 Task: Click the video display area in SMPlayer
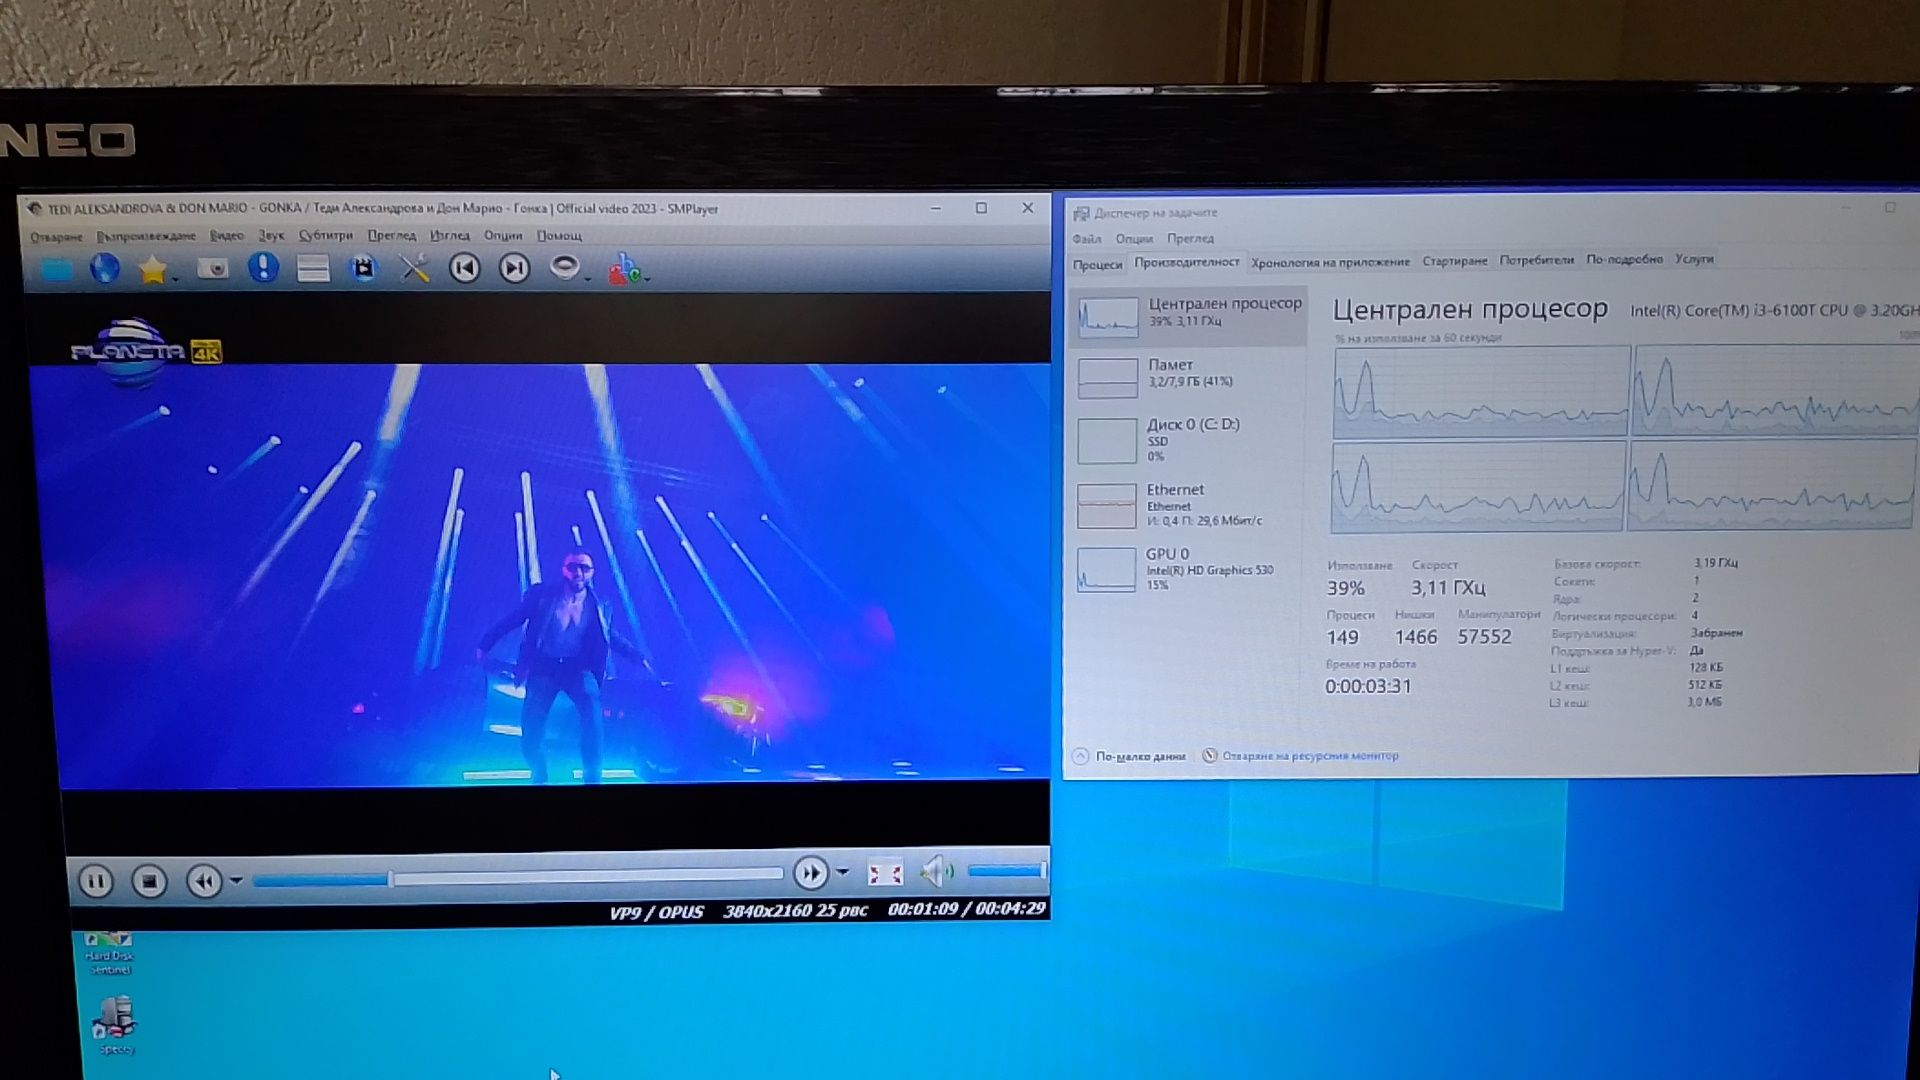[540, 575]
